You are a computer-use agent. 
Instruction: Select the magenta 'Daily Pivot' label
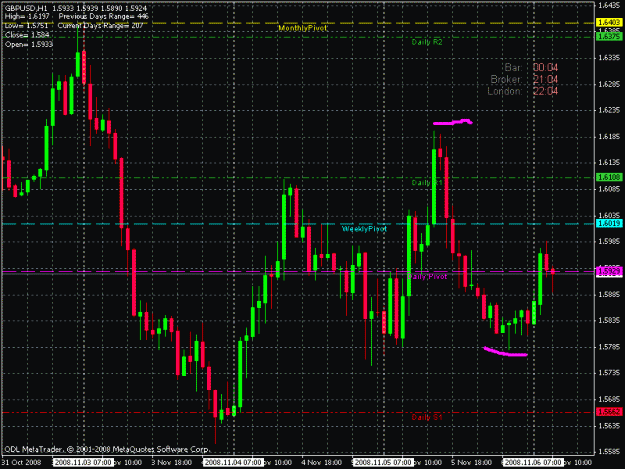[427, 277]
